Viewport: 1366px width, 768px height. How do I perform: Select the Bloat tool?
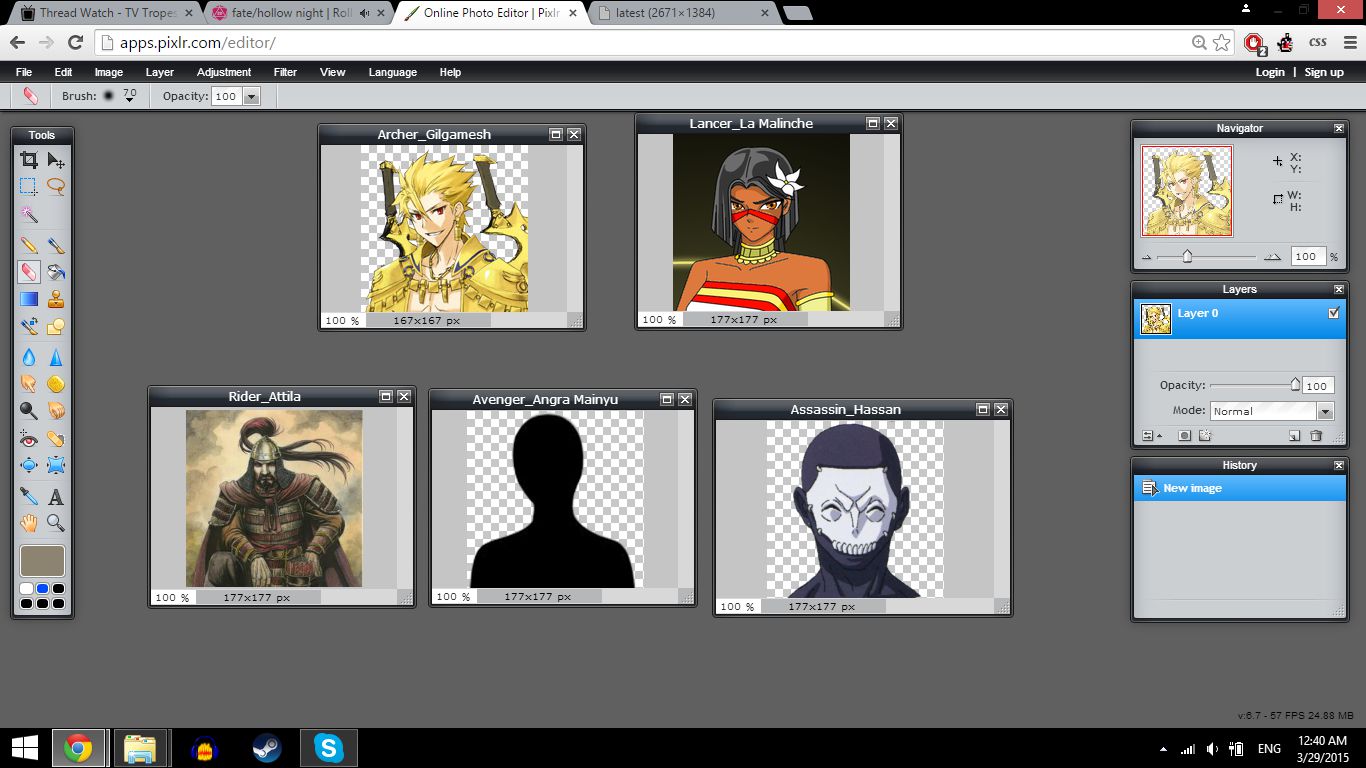[29, 465]
